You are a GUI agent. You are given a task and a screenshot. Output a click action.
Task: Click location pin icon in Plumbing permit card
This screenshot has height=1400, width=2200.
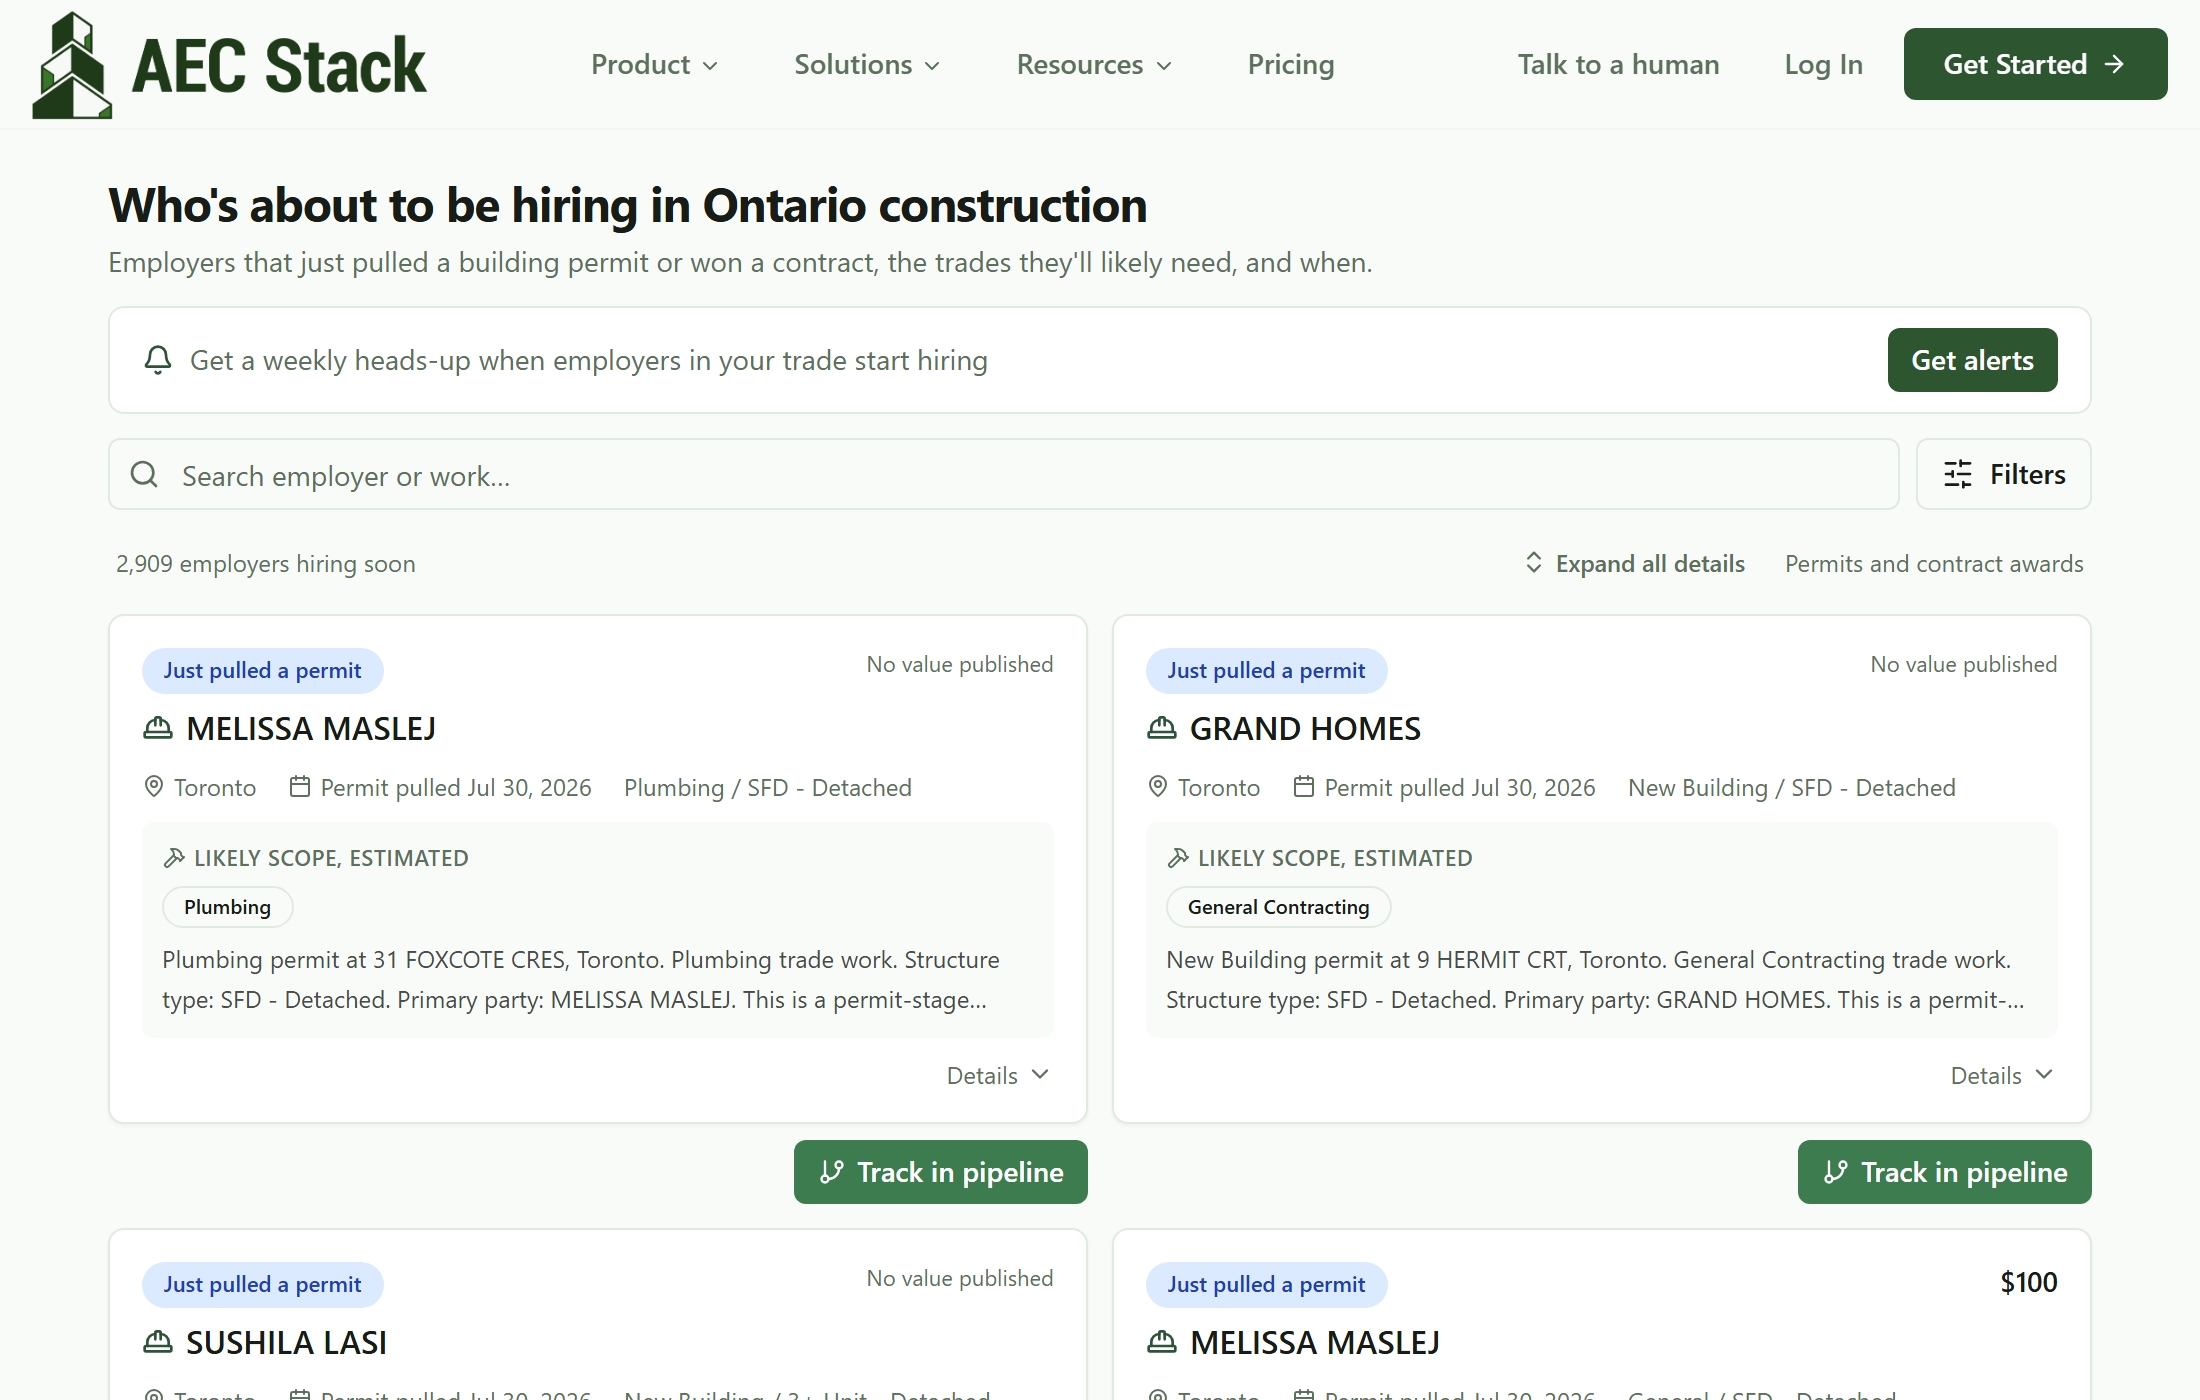[x=154, y=787]
